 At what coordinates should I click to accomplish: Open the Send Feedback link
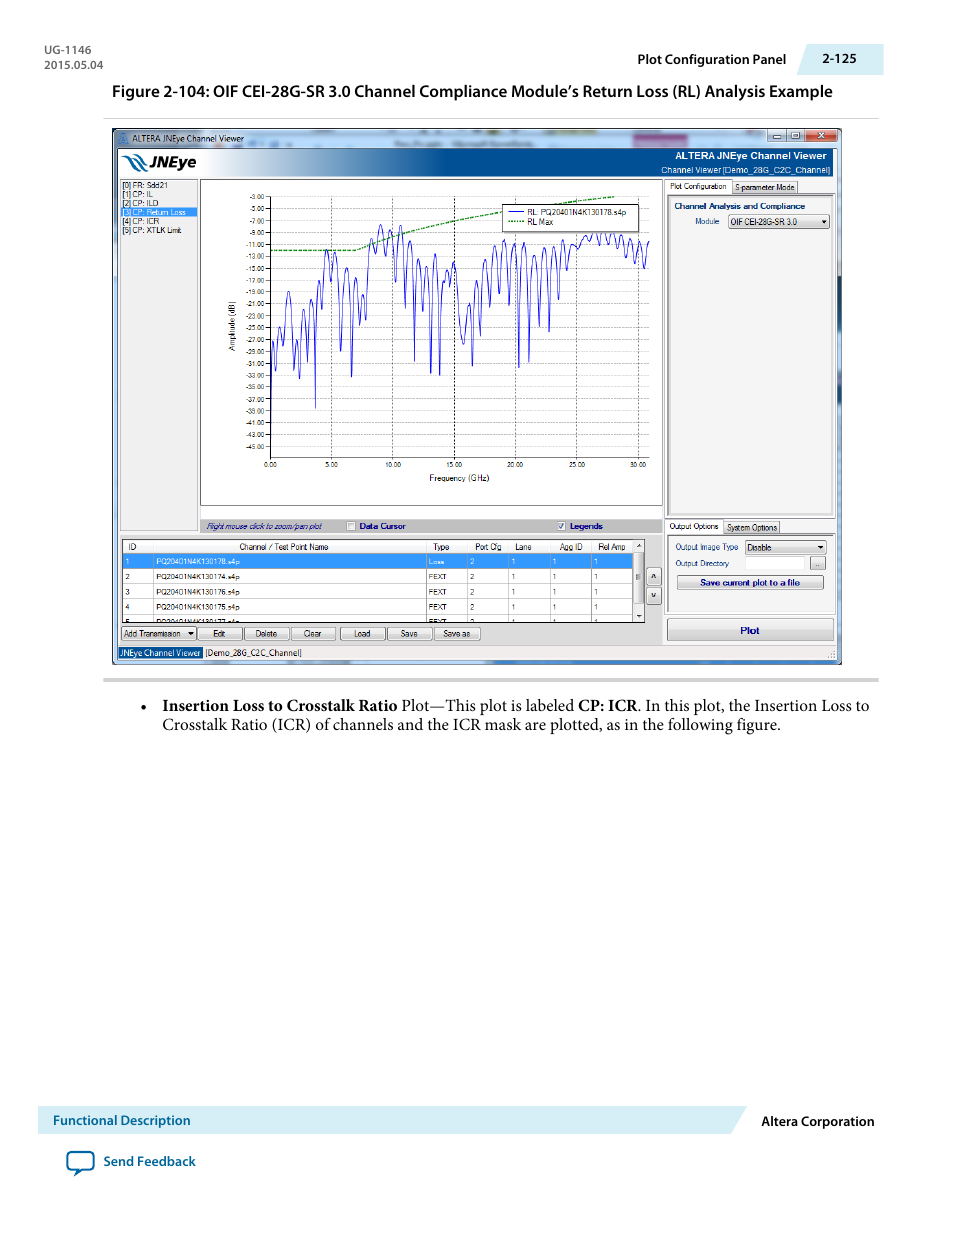149,1162
